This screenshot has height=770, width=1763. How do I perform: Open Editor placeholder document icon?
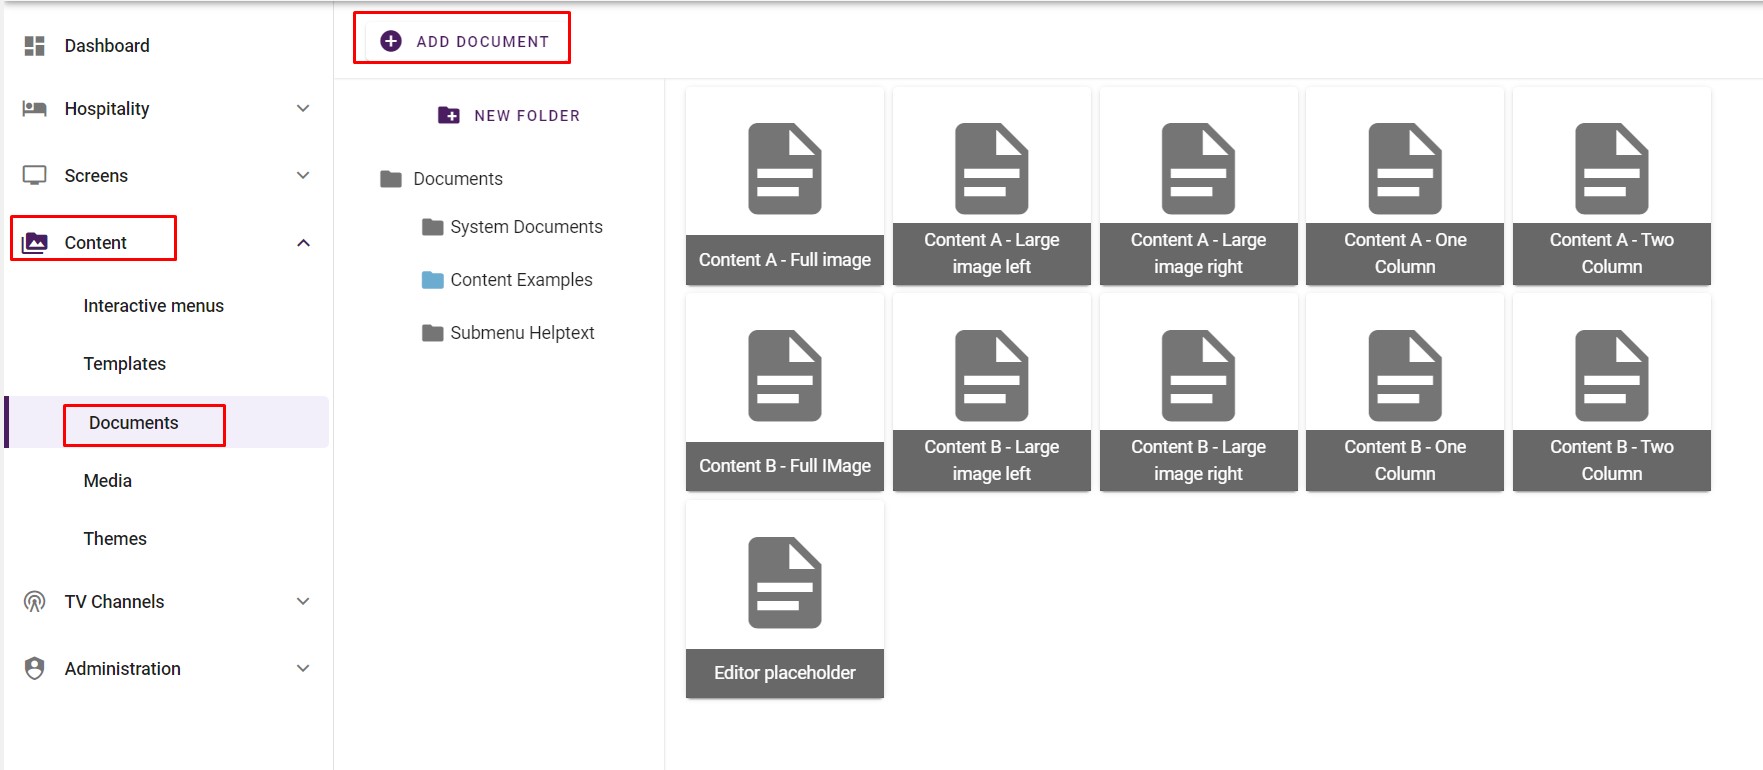(785, 583)
